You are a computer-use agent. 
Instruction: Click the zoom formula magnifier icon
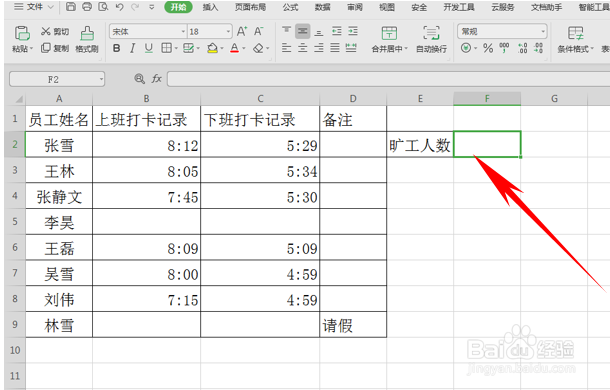point(139,79)
